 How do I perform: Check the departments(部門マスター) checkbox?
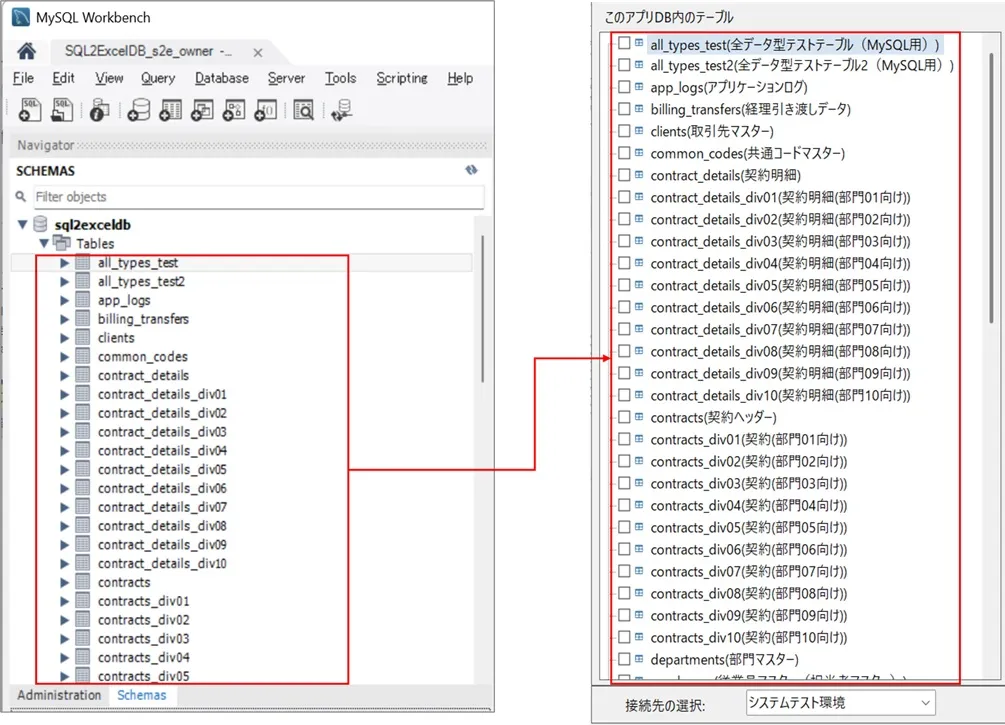624,658
